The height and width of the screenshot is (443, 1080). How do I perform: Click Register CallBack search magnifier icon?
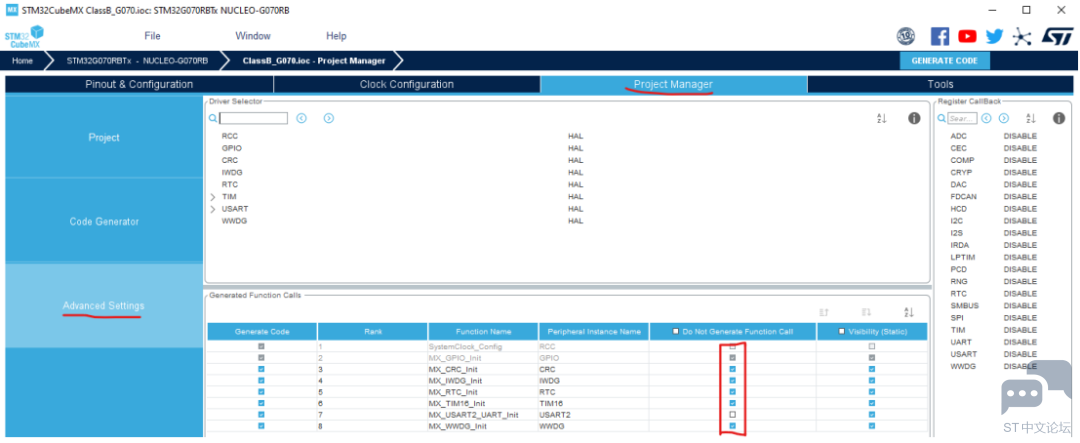click(942, 119)
